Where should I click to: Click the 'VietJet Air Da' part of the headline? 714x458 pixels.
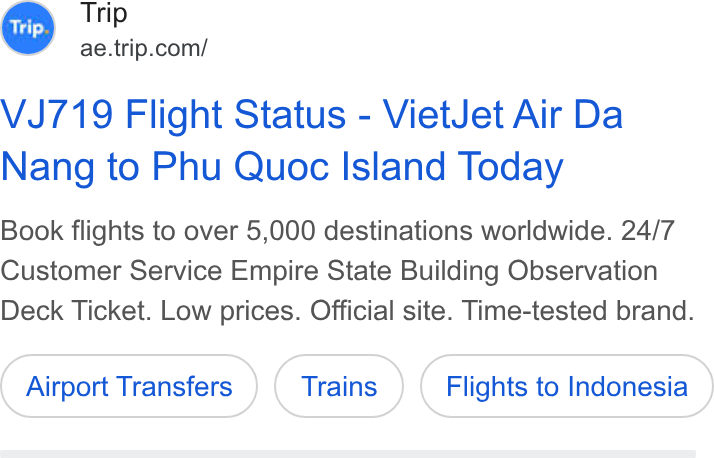502,114
